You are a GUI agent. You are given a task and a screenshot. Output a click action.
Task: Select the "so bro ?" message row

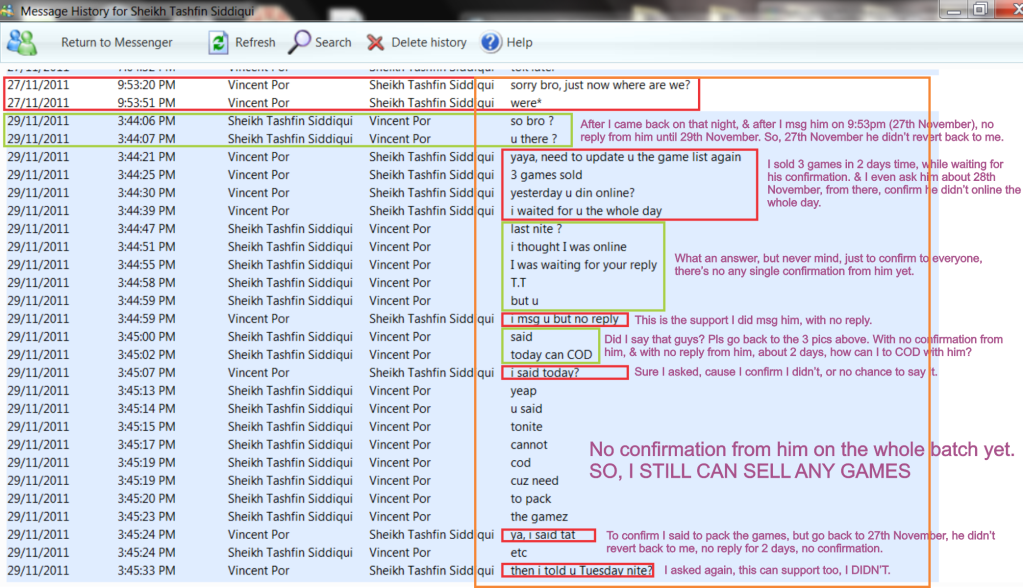[532, 121]
